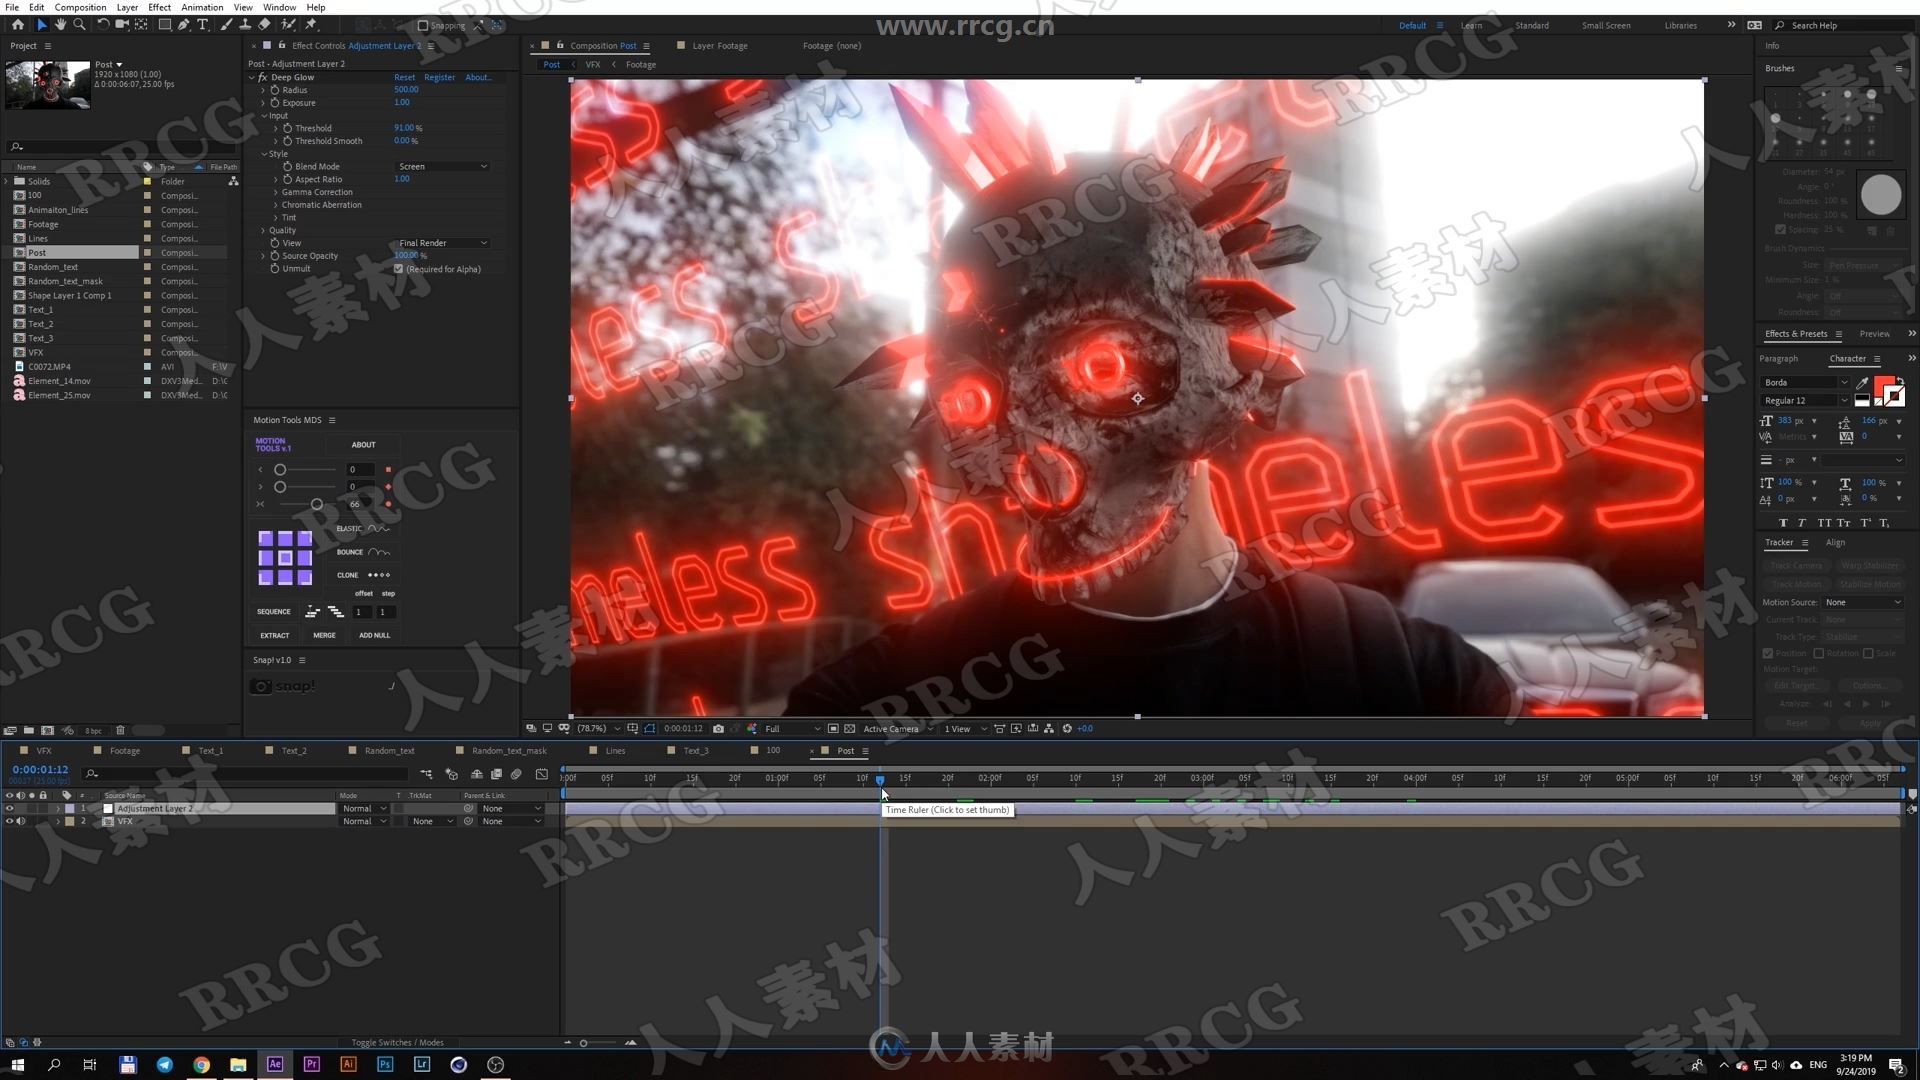Toggle visibility of VFX layer
Image resolution: width=1920 pixels, height=1080 pixels.
(11, 820)
